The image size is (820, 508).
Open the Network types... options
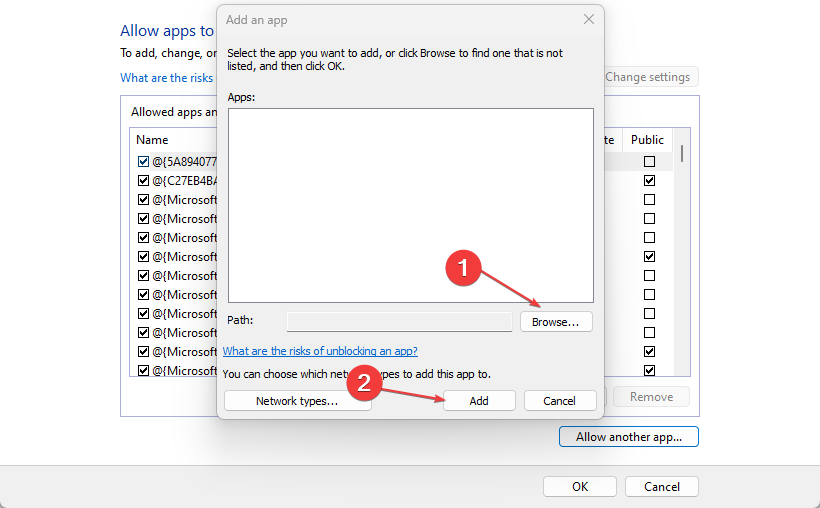click(x=297, y=401)
